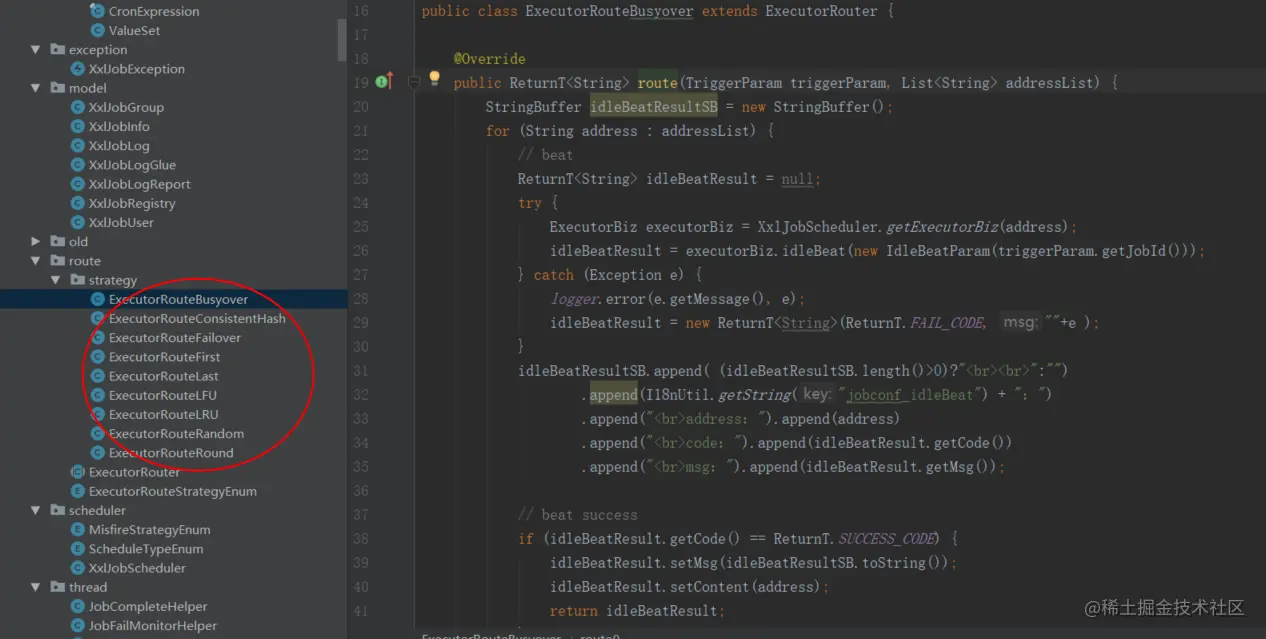Click class icon beside ExecutorRouteRound

pos(98,453)
